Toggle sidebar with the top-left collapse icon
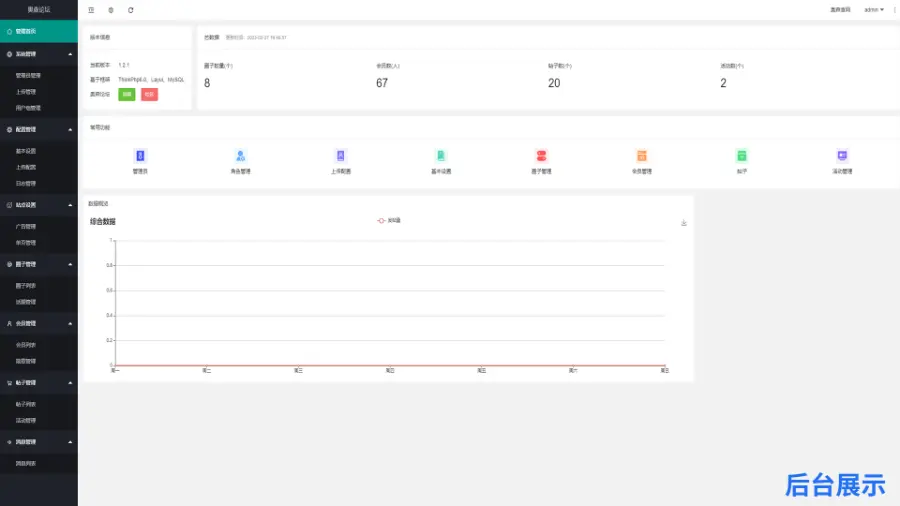This screenshot has height=506, width=900. [x=92, y=10]
